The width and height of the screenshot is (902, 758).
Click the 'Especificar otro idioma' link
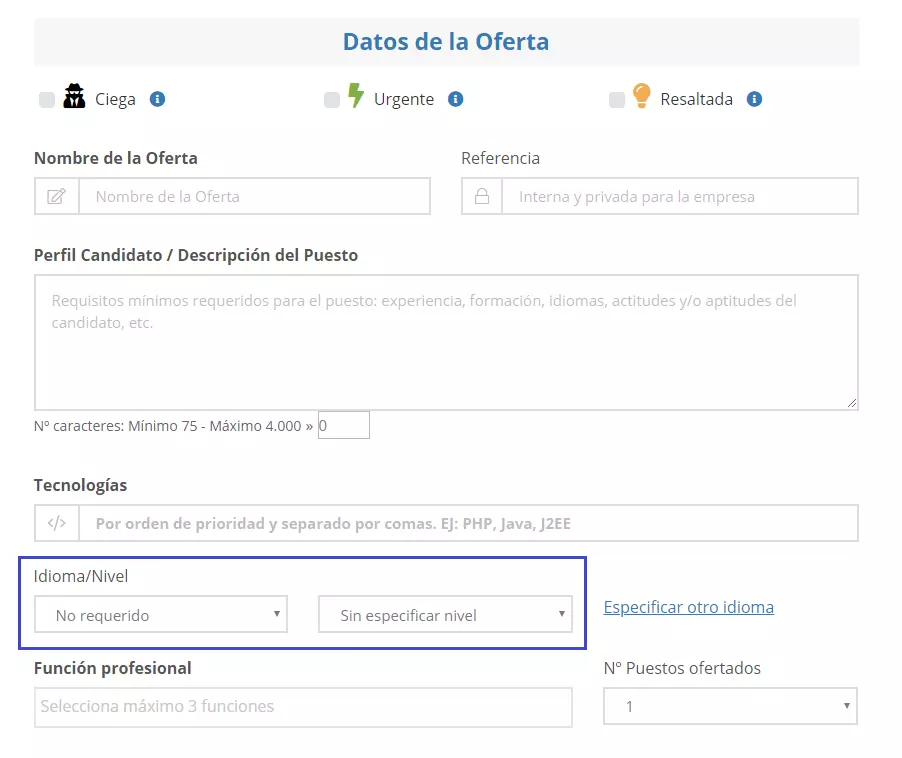coord(688,607)
